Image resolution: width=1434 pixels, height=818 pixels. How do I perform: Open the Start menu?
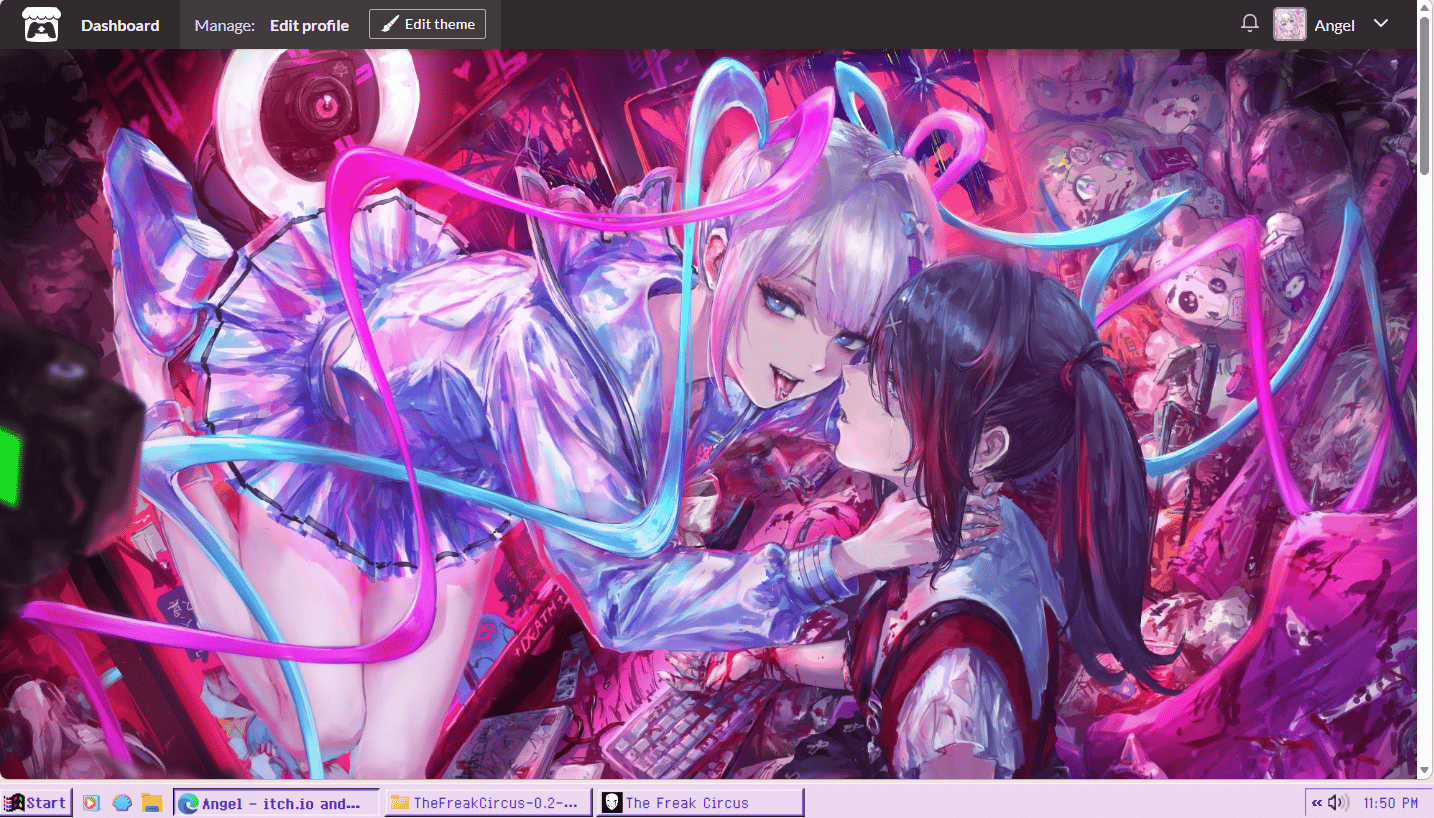[37, 803]
